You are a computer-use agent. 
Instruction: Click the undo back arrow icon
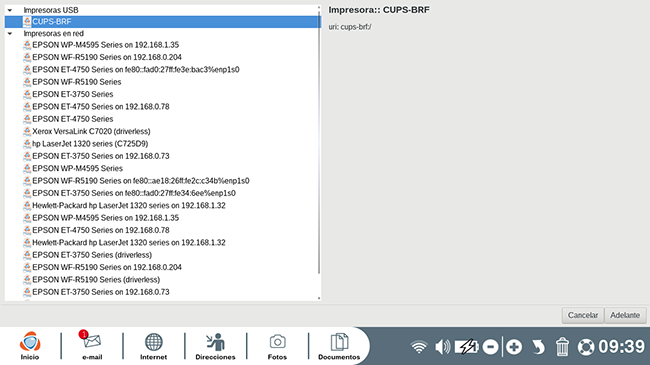click(538, 347)
